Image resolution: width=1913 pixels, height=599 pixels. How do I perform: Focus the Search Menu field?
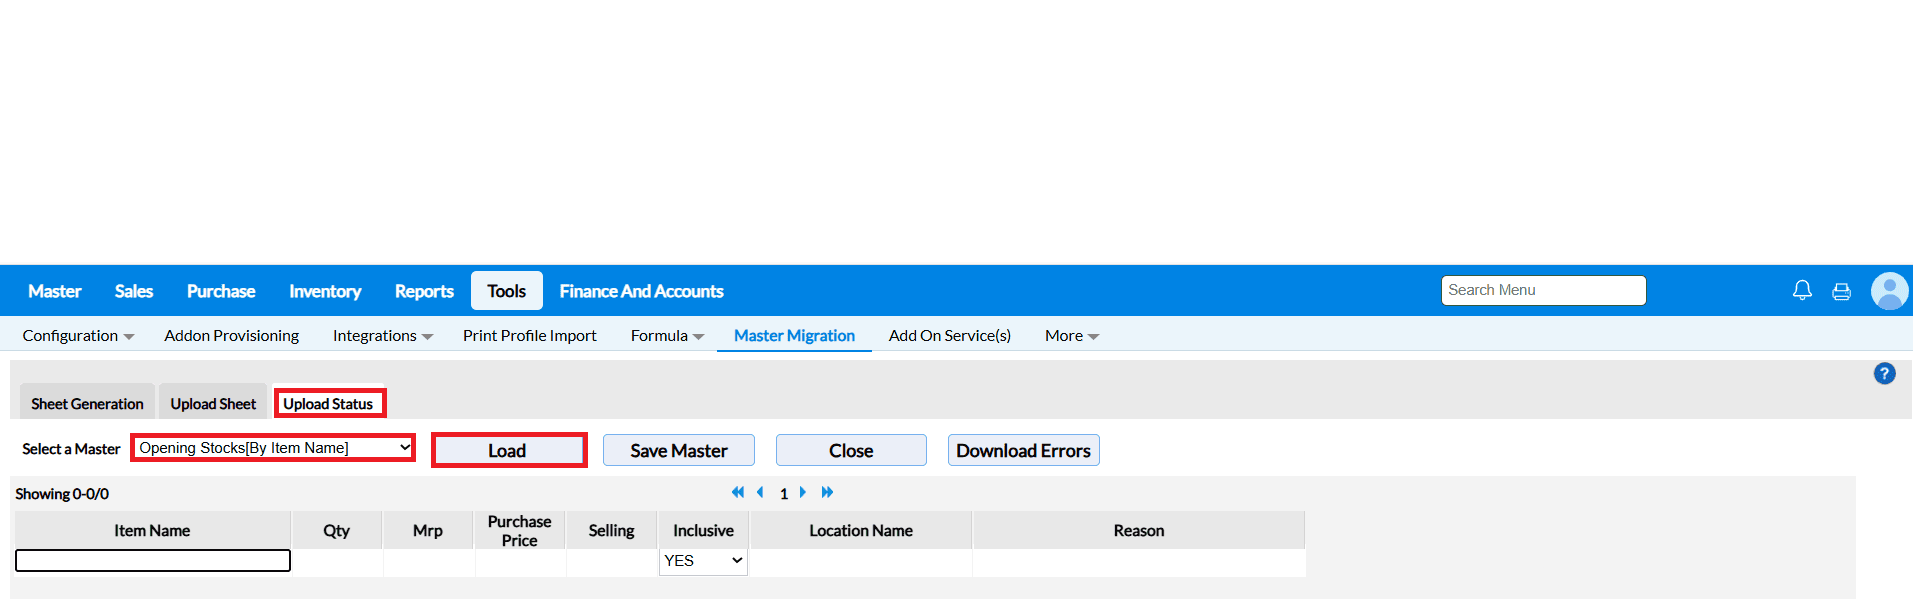1543,290
